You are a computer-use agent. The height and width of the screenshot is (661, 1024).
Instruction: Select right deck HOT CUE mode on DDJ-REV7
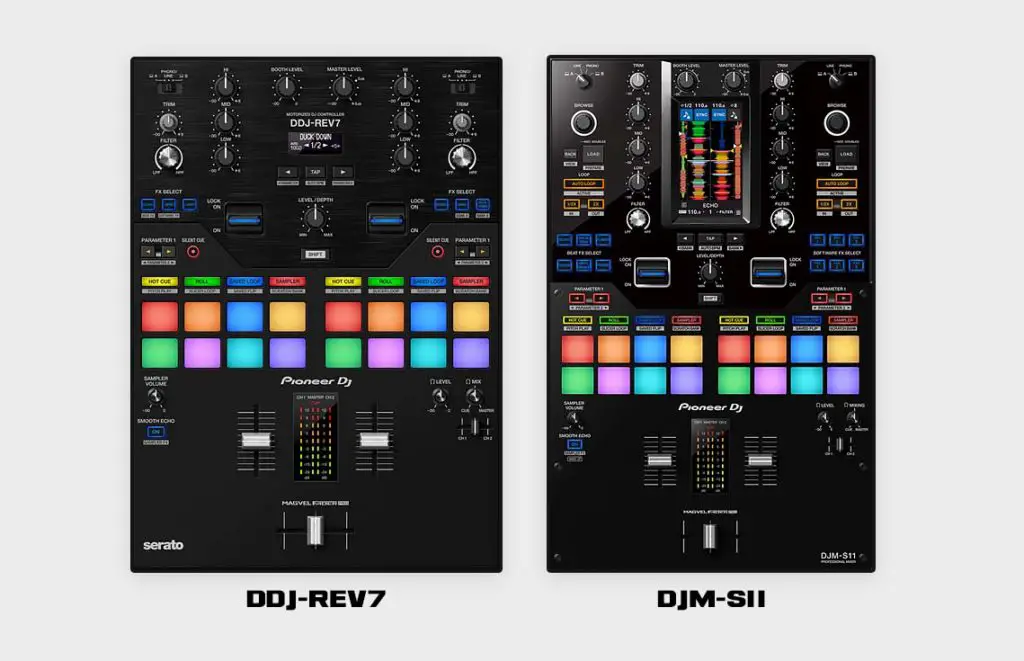[x=343, y=282]
